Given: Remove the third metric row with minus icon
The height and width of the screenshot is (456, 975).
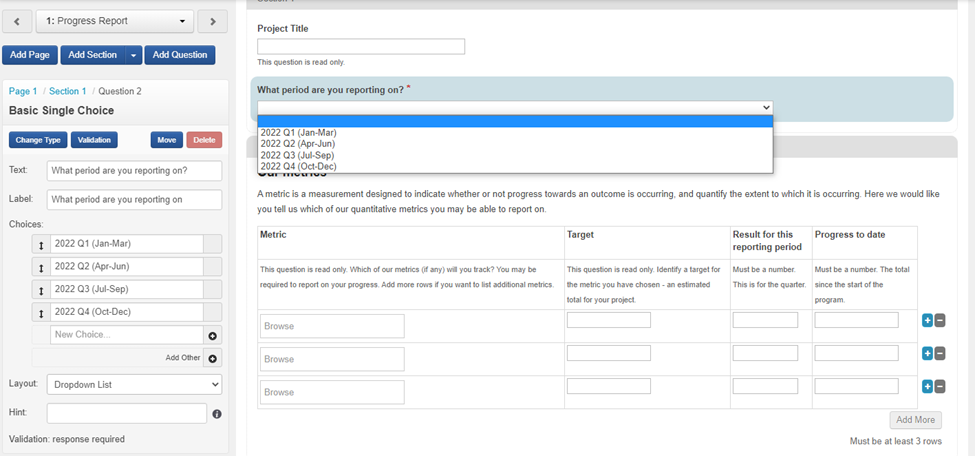Looking at the screenshot, I should point(940,386).
